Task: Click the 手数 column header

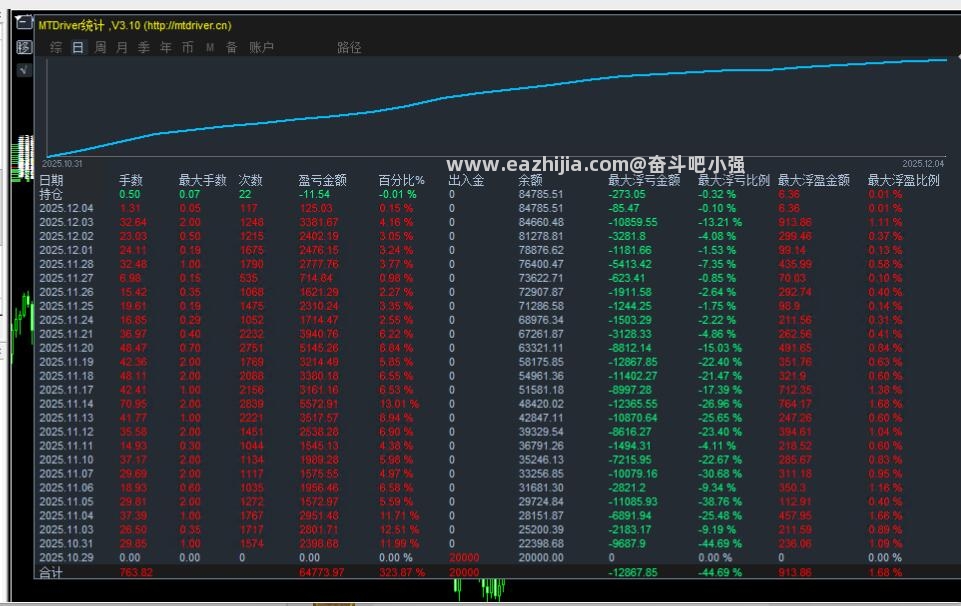Action: point(131,180)
